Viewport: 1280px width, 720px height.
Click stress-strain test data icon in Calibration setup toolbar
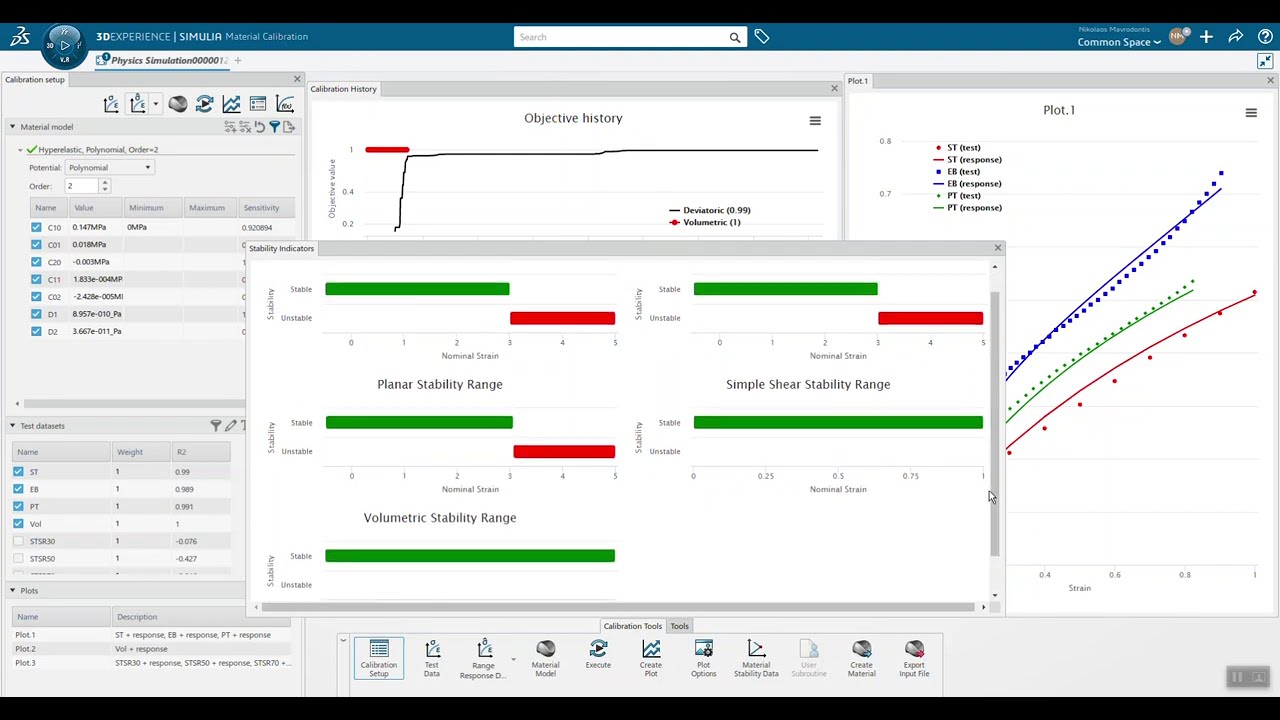click(111, 104)
